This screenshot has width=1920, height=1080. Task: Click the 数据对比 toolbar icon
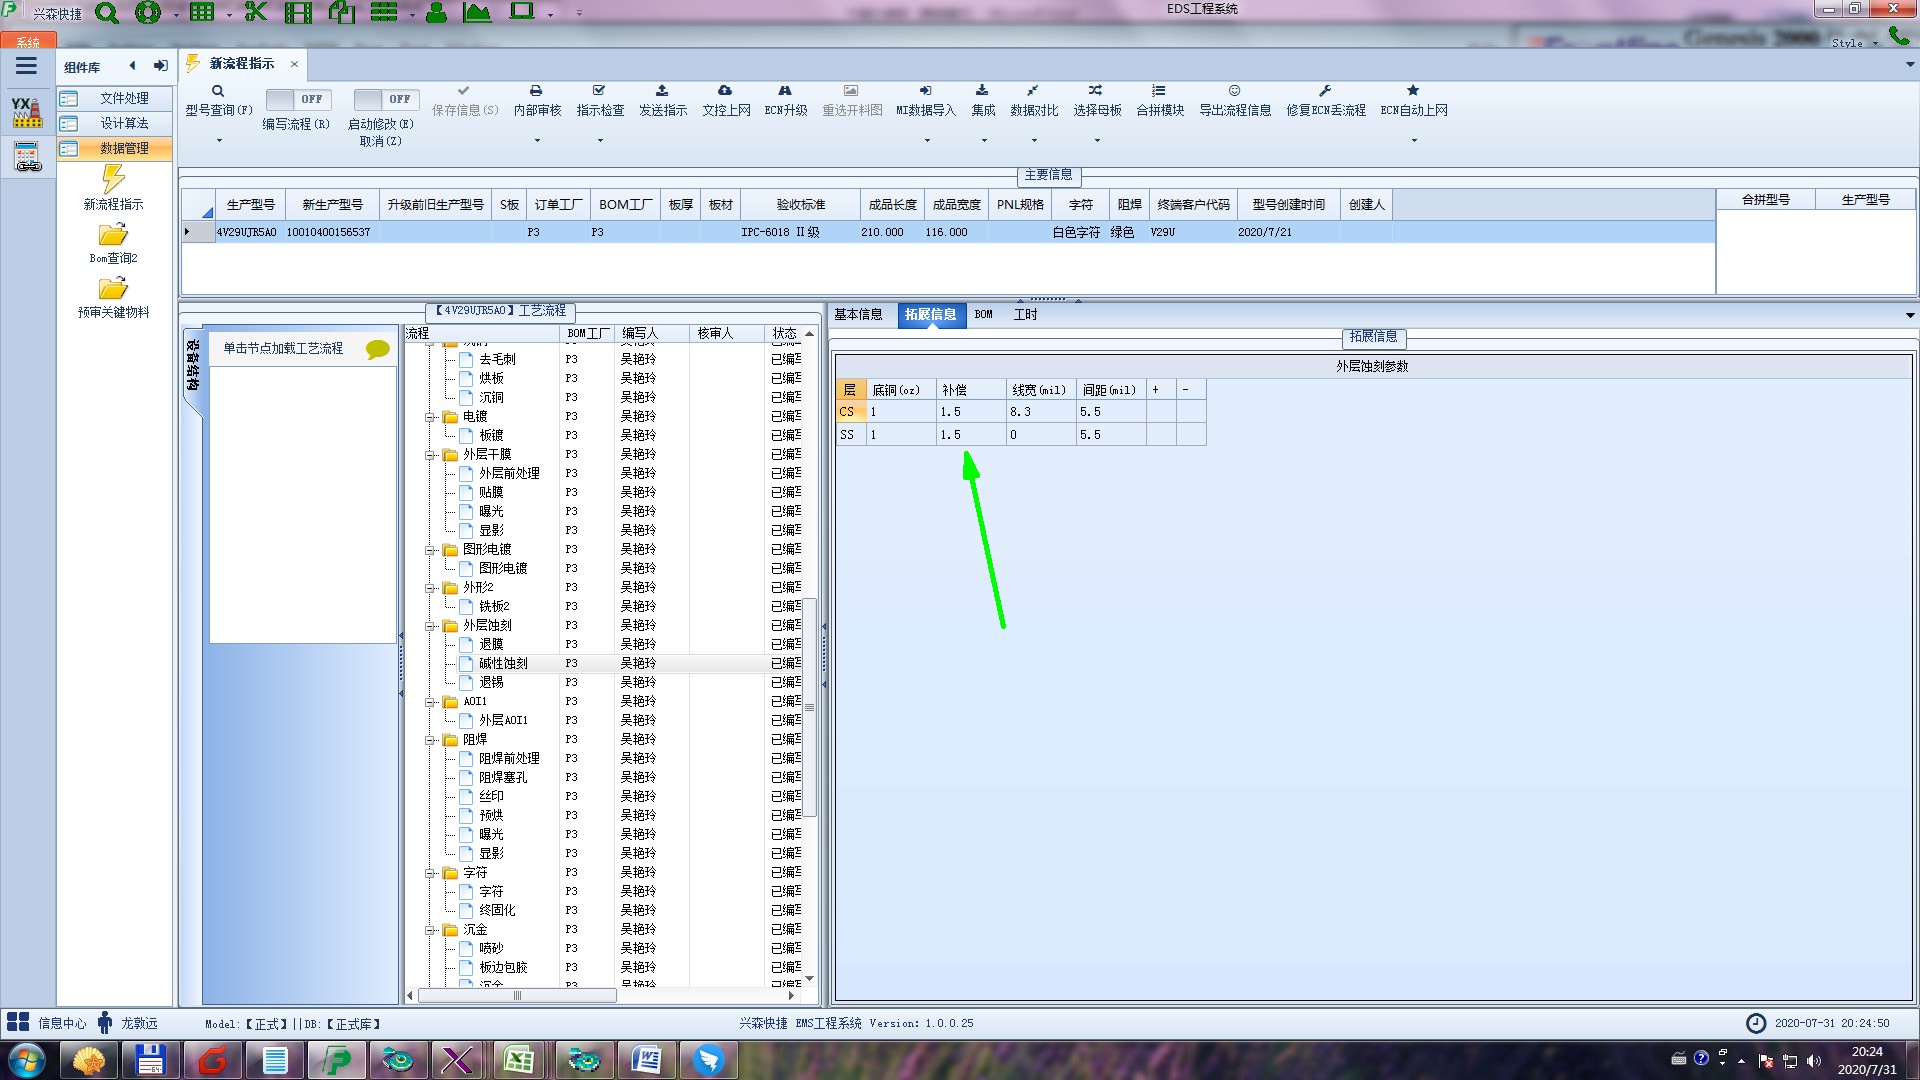pyautogui.click(x=1033, y=91)
